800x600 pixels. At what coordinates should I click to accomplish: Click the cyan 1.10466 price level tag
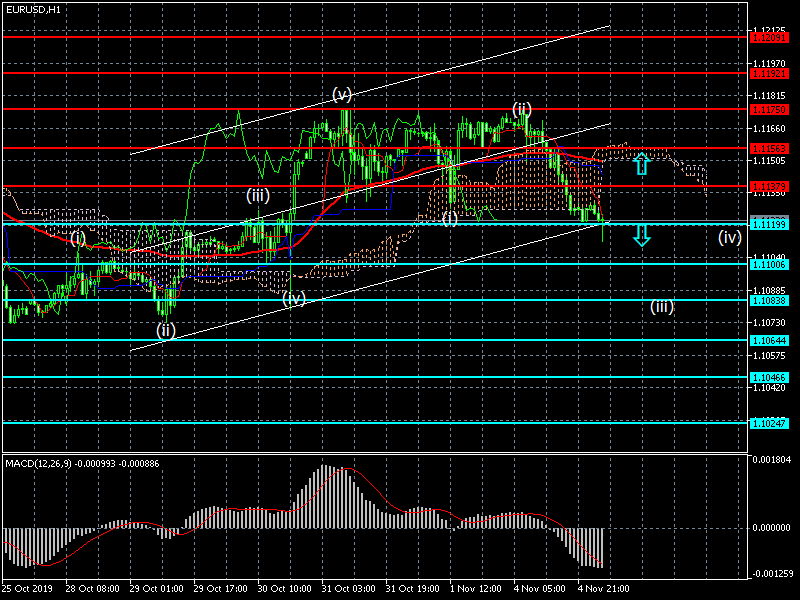768,378
